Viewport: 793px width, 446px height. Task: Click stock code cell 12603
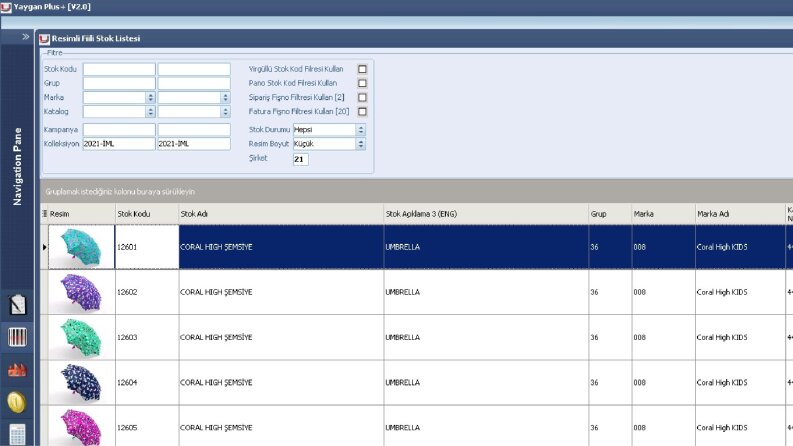[x=147, y=337]
